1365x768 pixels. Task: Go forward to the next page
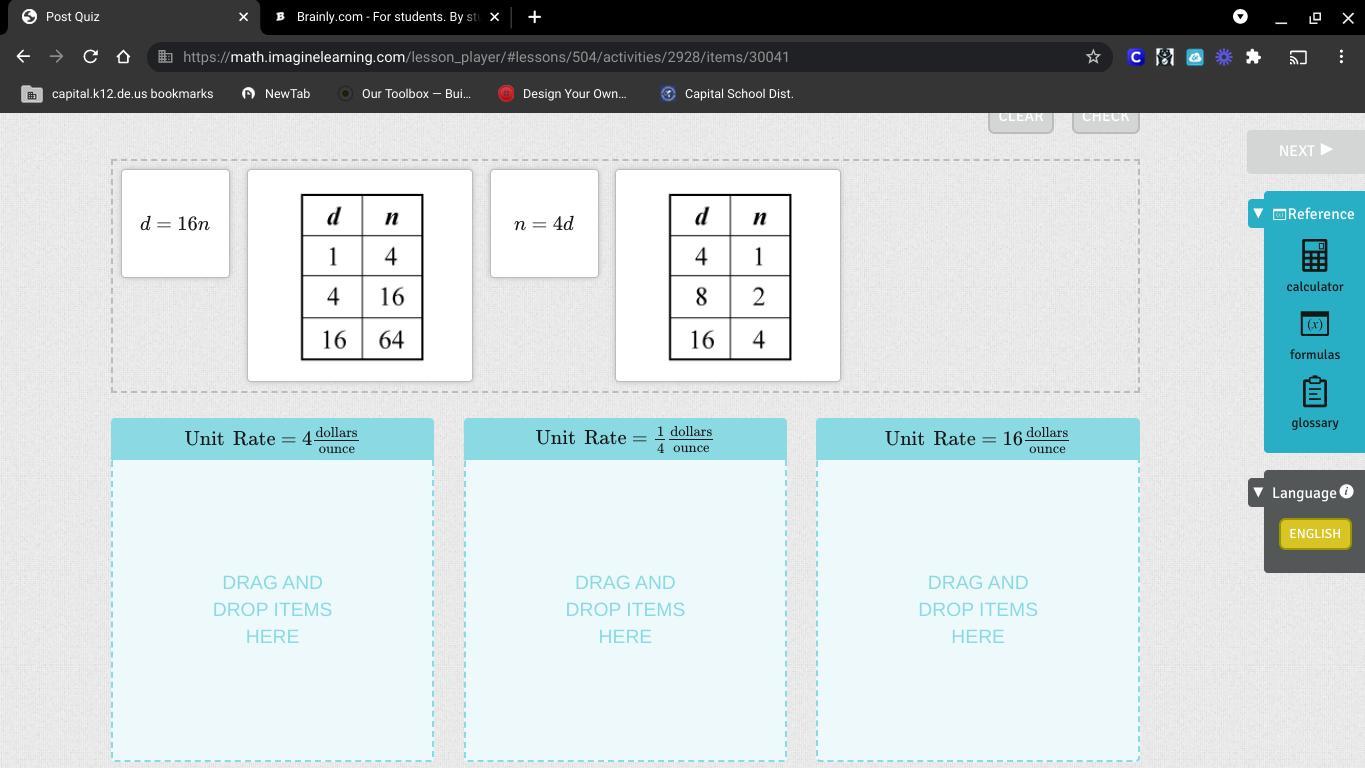point(56,57)
